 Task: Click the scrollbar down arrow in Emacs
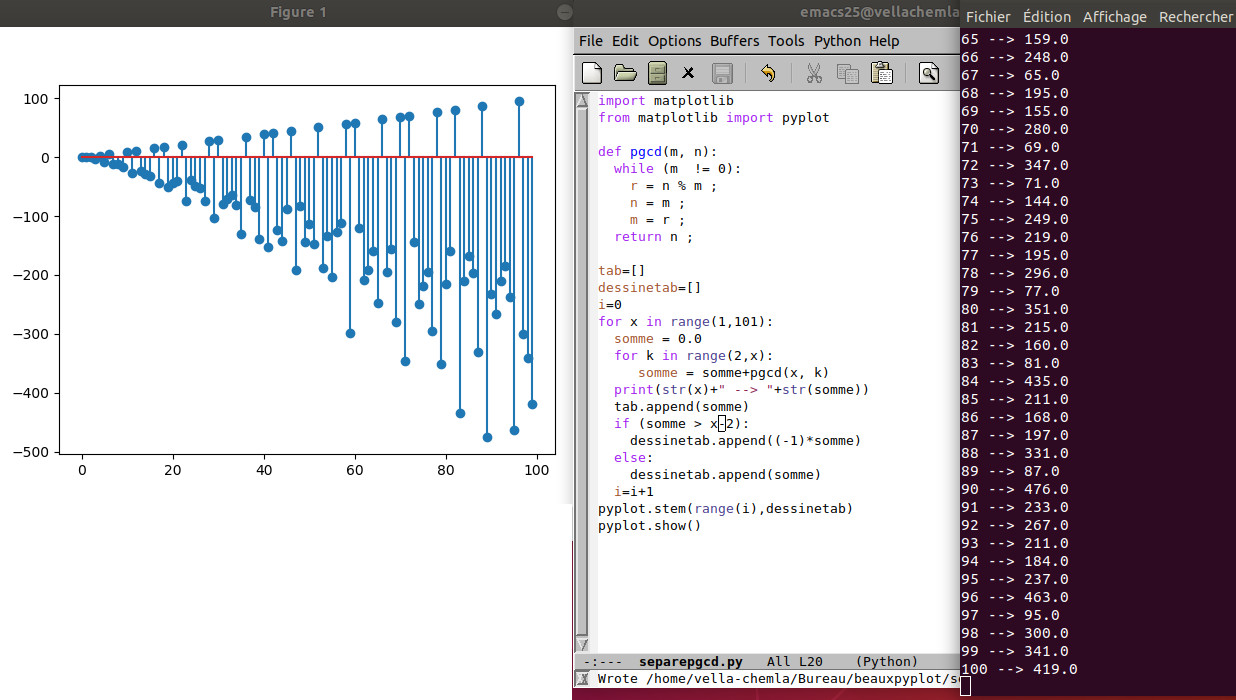(x=583, y=645)
